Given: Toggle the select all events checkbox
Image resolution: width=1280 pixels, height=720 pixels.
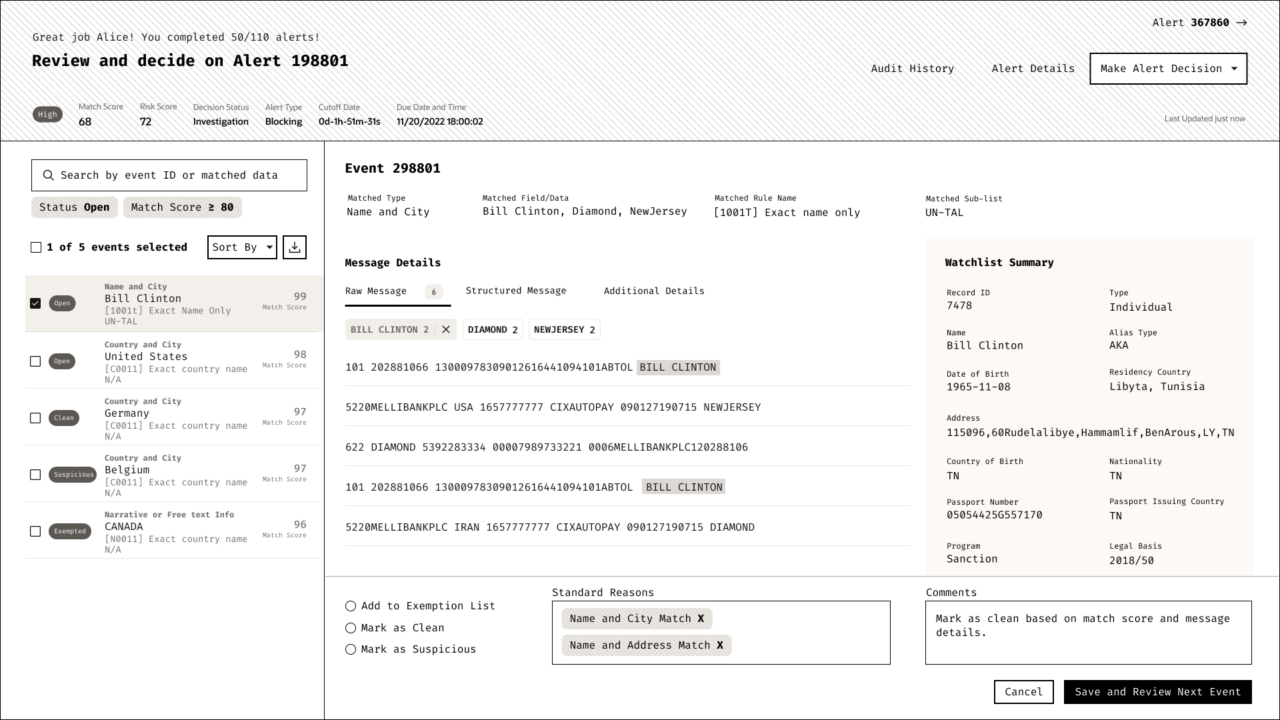Looking at the screenshot, I should click(36, 247).
